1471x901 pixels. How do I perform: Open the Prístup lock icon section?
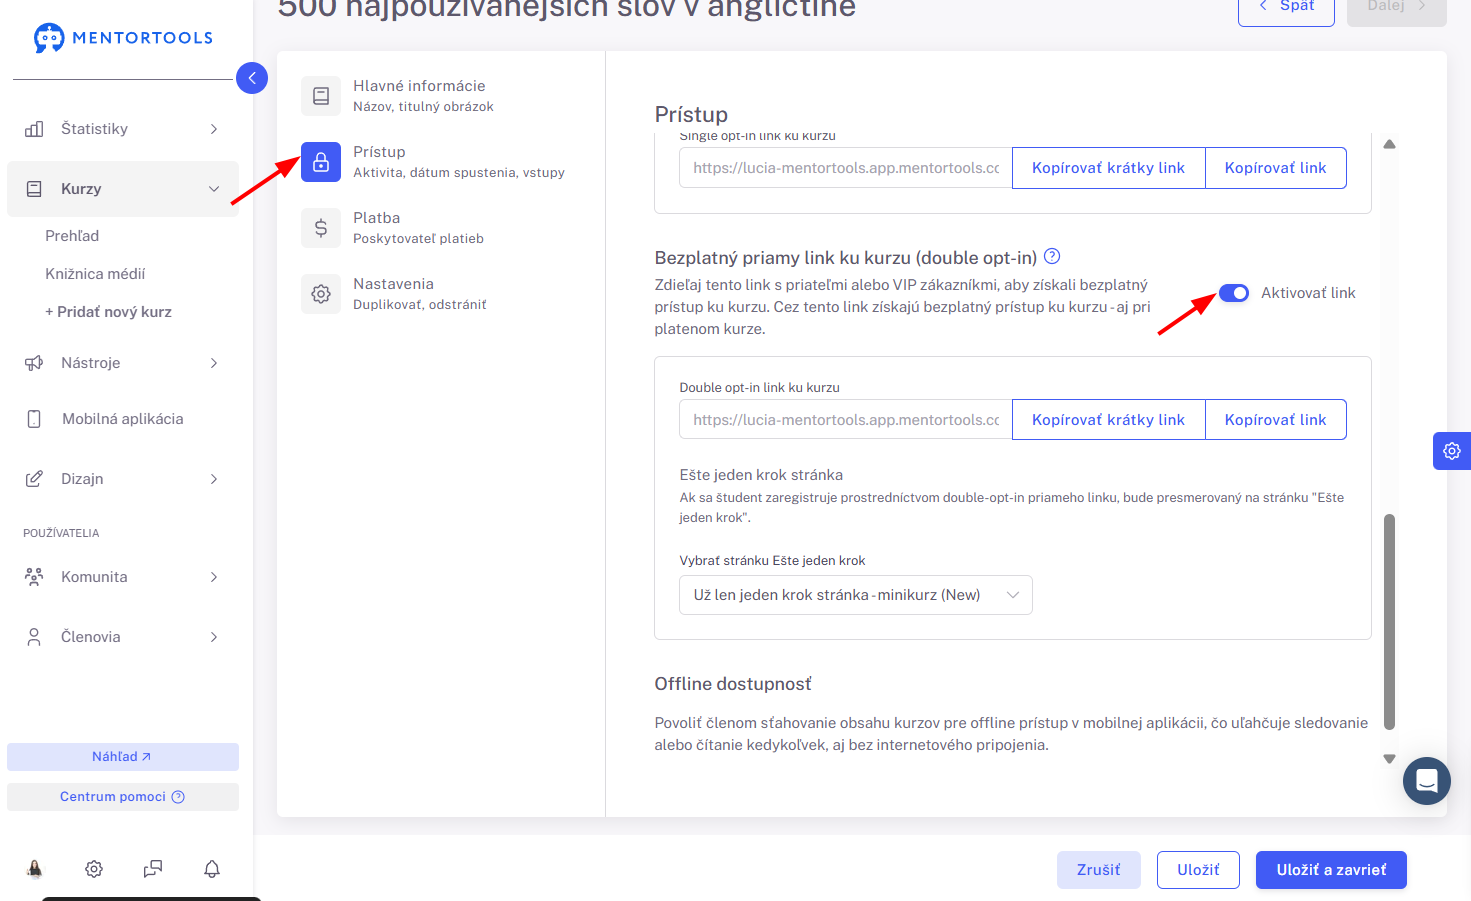click(x=321, y=162)
